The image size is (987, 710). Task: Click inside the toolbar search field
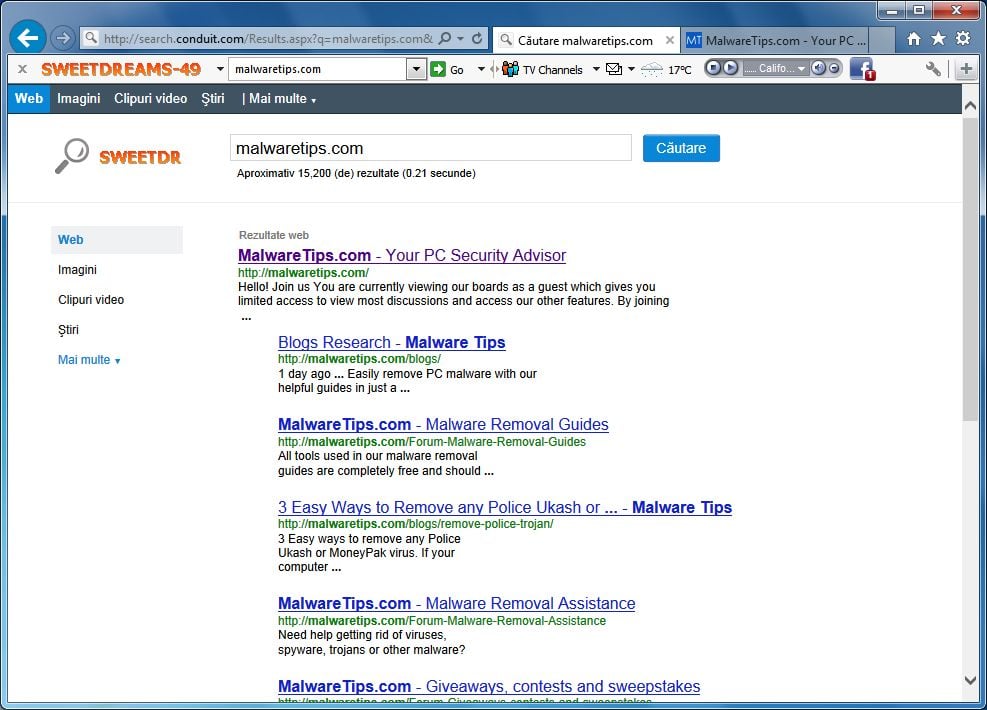click(317, 69)
